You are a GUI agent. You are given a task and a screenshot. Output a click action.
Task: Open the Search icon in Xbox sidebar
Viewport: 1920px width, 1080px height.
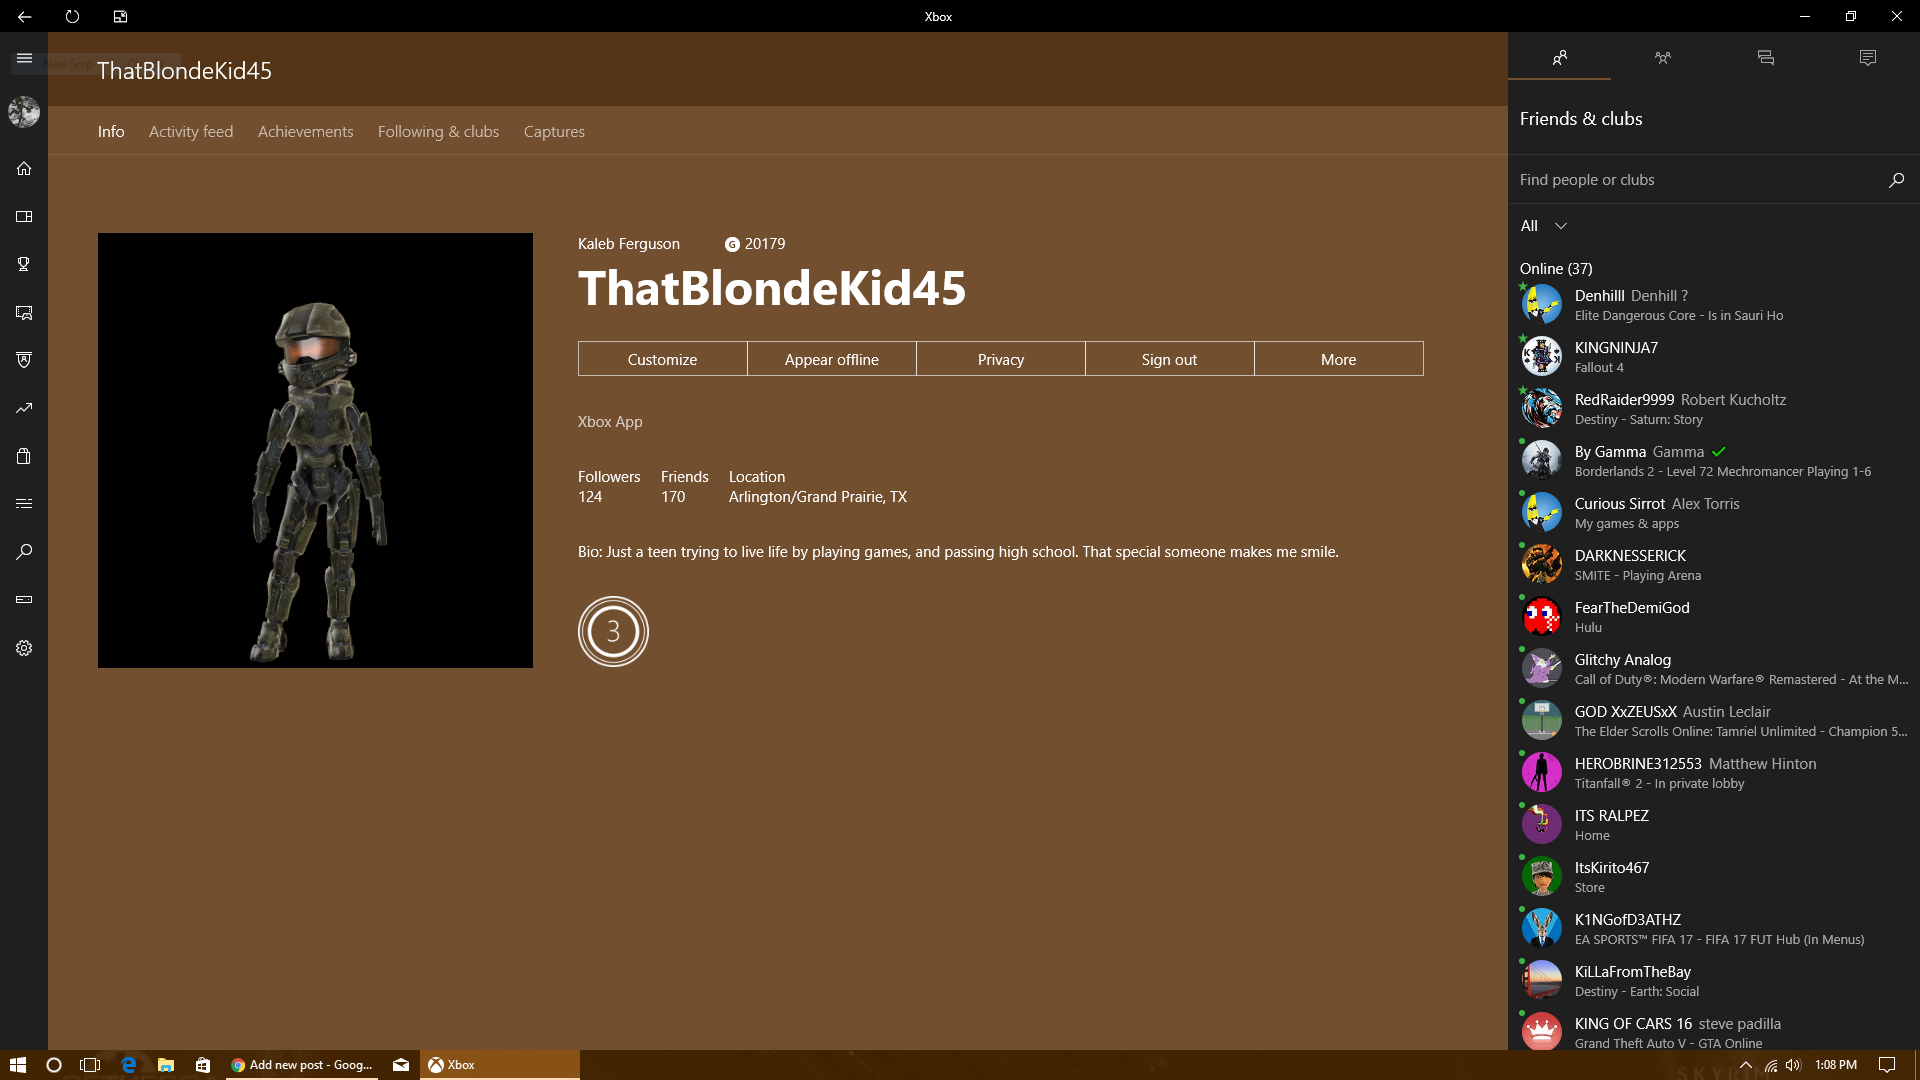click(24, 550)
